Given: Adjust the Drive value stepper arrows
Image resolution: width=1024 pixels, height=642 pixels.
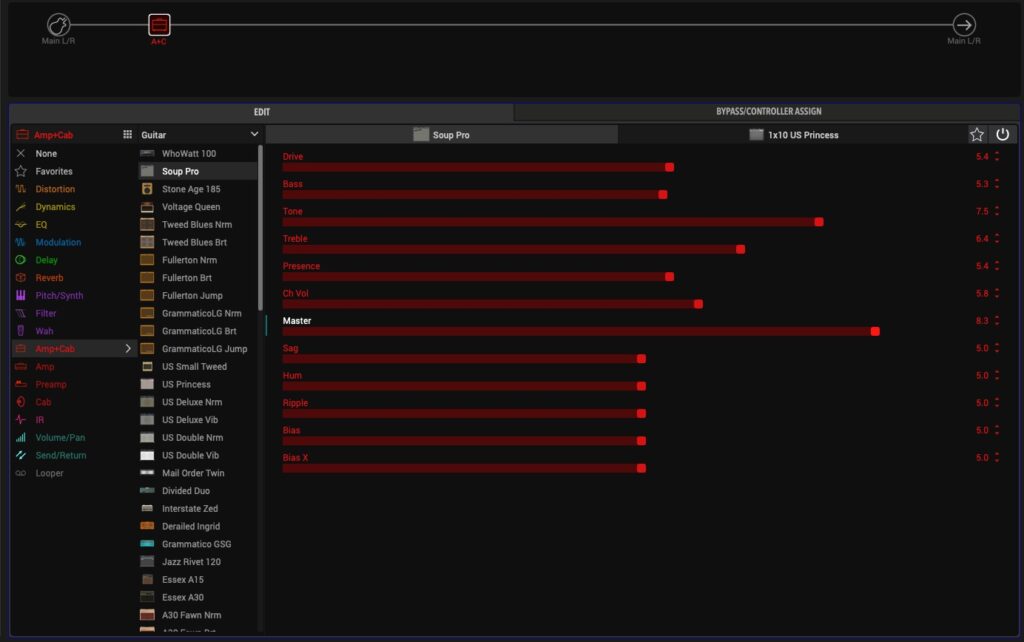Looking at the screenshot, I should click(x=996, y=157).
